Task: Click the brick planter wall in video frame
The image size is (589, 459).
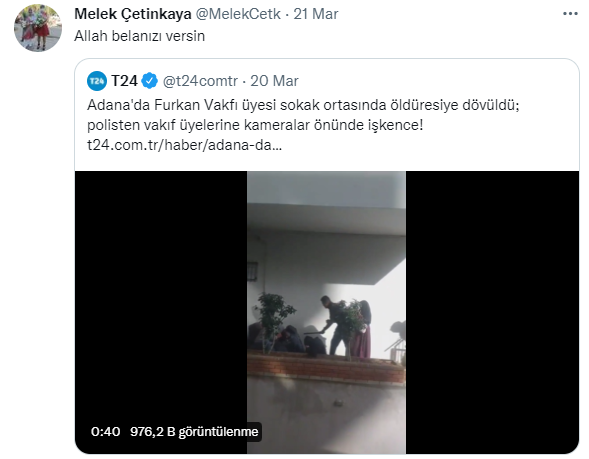Action: pyautogui.click(x=326, y=366)
